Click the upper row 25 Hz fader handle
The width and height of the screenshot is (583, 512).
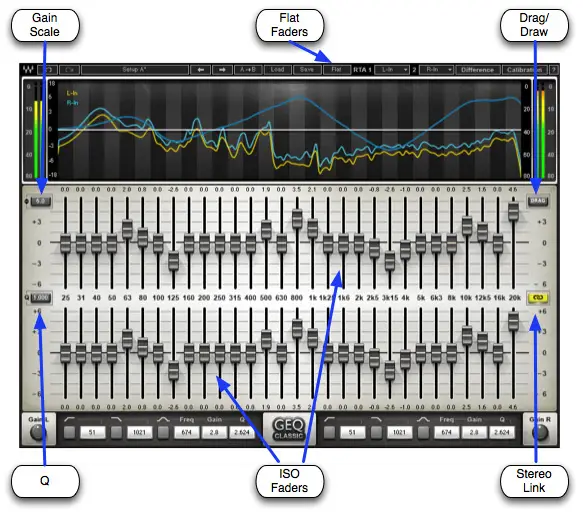point(65,243)
